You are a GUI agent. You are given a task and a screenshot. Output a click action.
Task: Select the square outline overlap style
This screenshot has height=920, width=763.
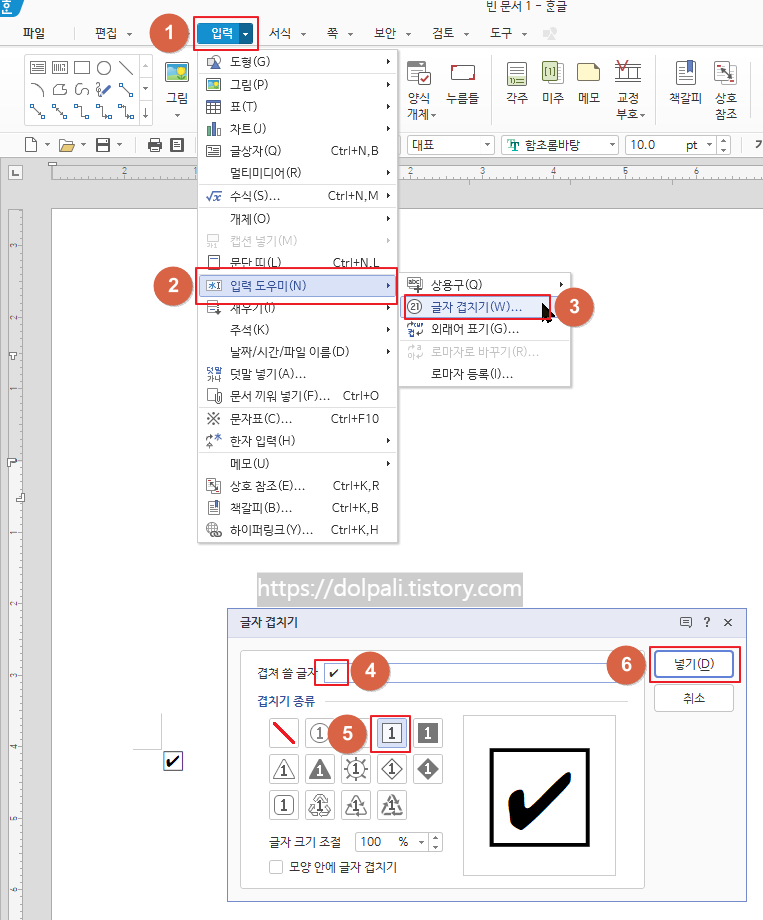click(x=391, y=733)
